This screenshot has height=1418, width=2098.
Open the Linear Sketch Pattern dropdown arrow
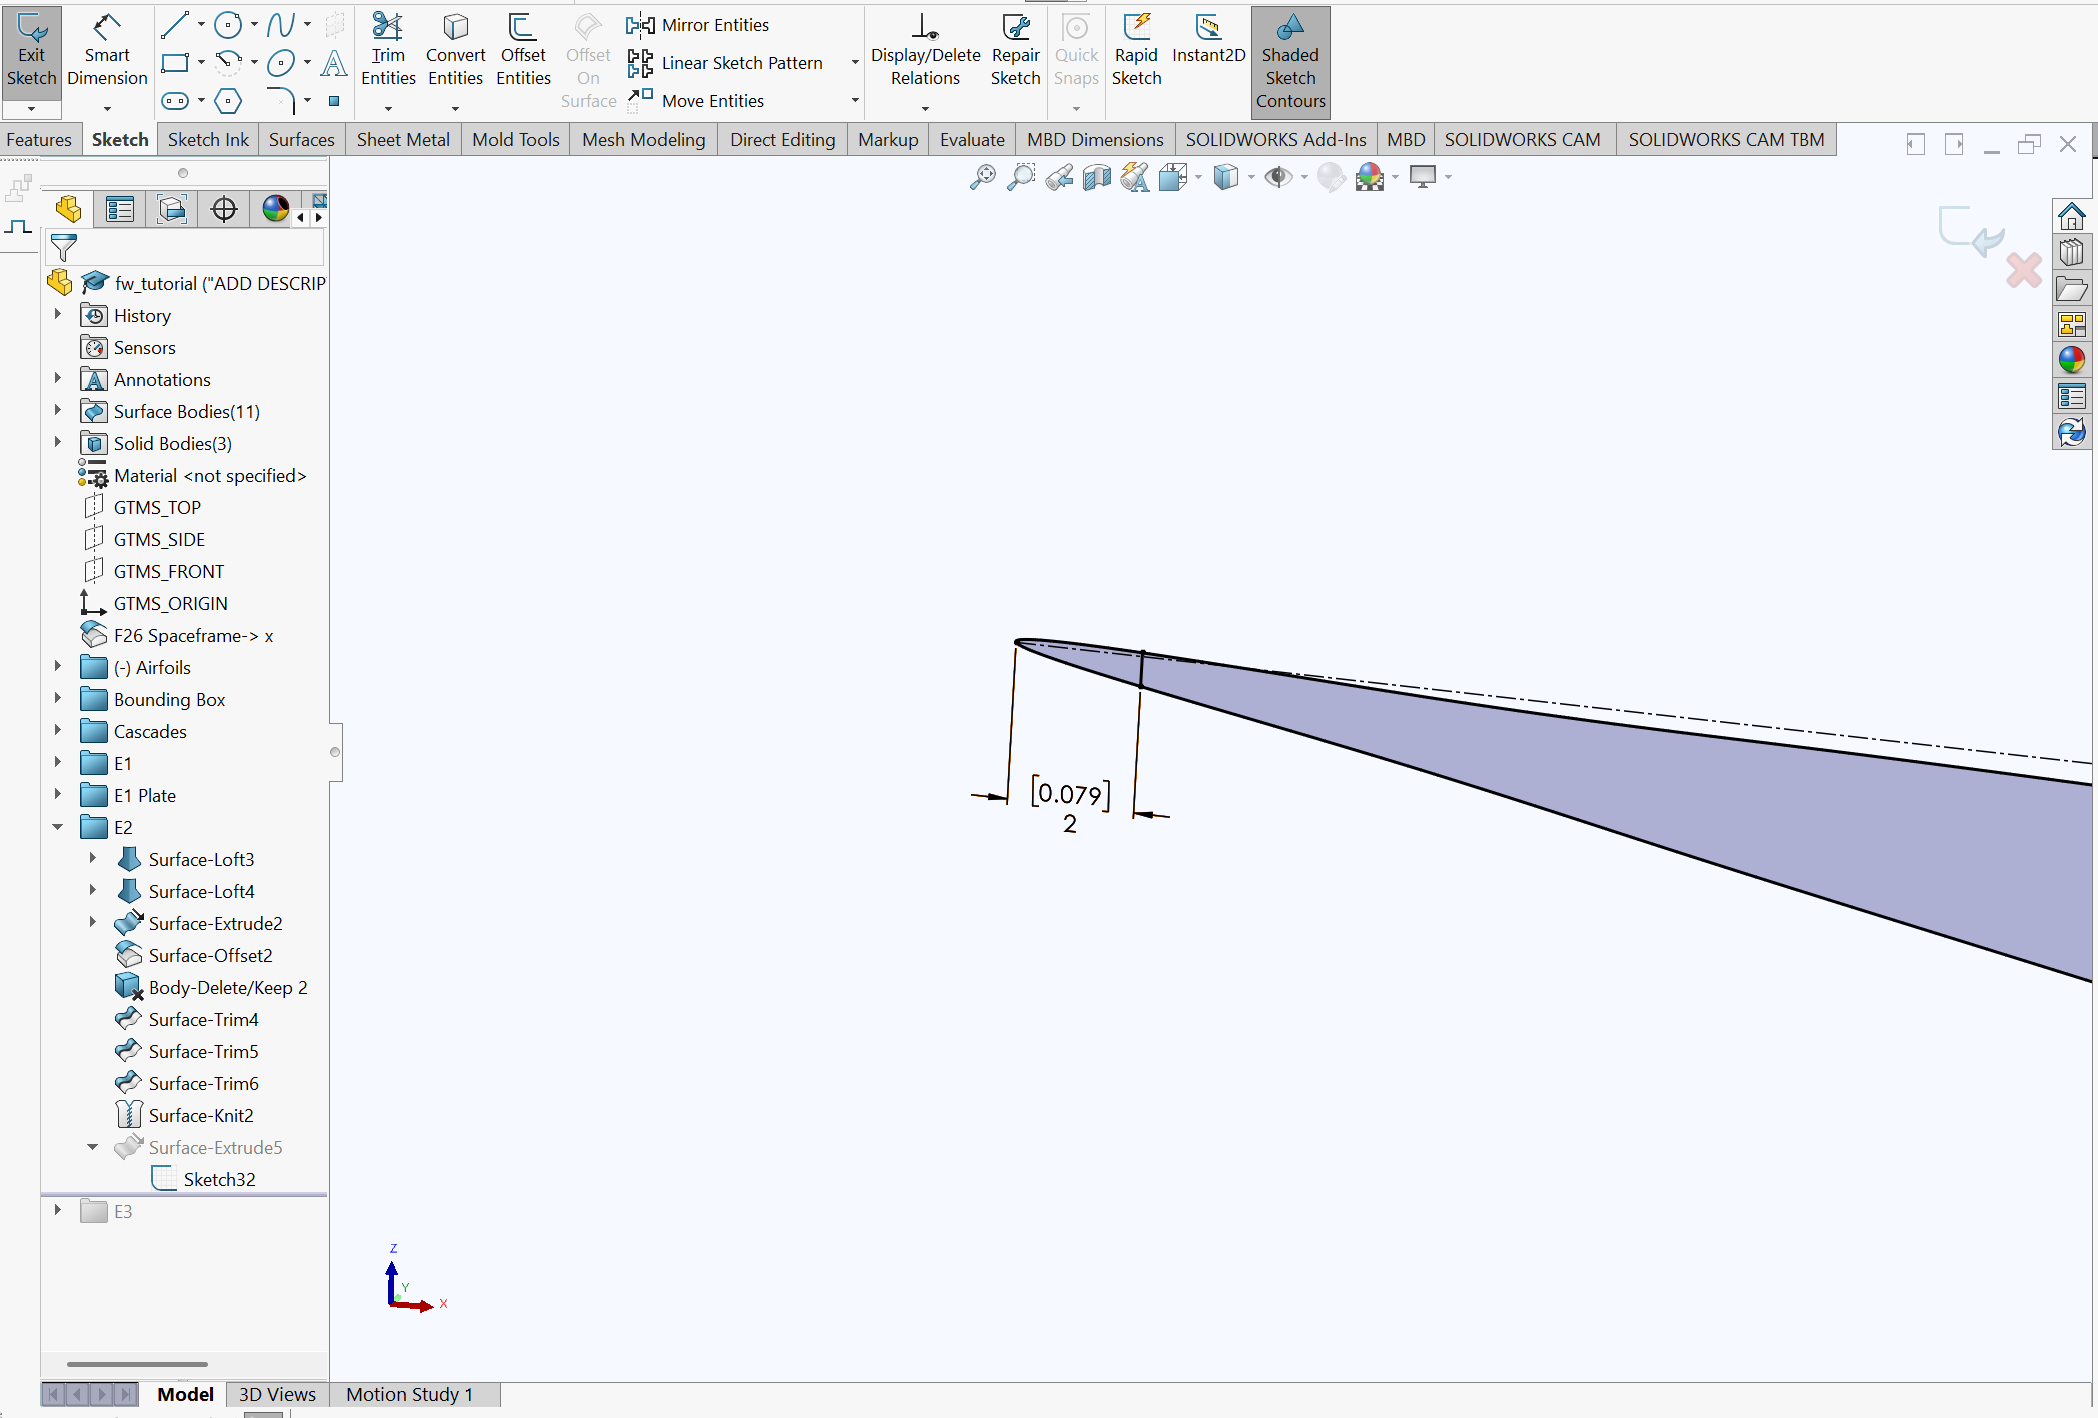tap(855, 63)
